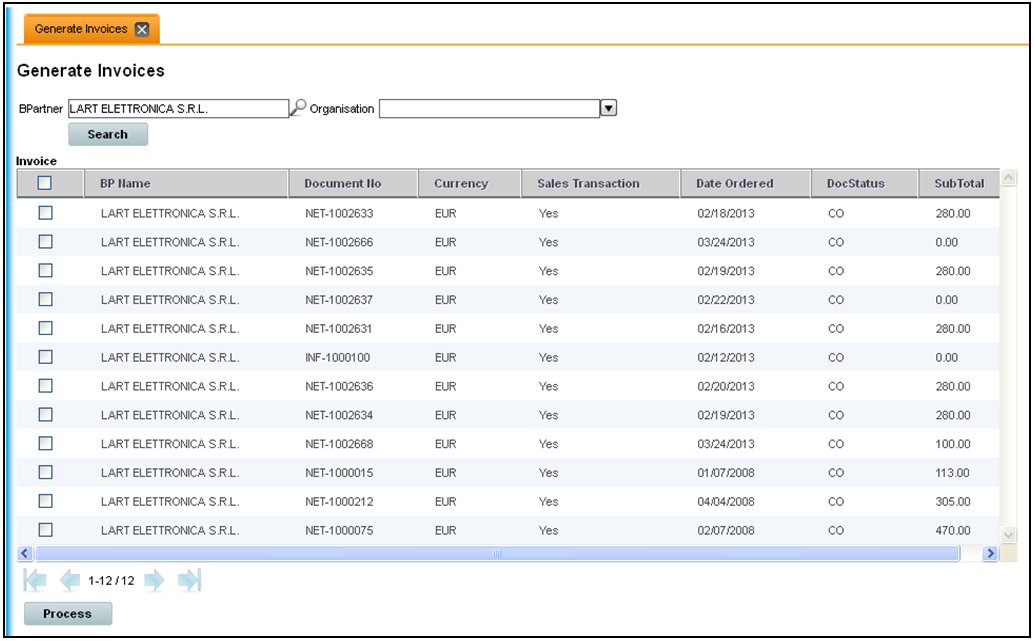Switch to the Generate Invoices tab
Image resolution: width=1034 pixels, height=641 pixels.
(81, 29)
